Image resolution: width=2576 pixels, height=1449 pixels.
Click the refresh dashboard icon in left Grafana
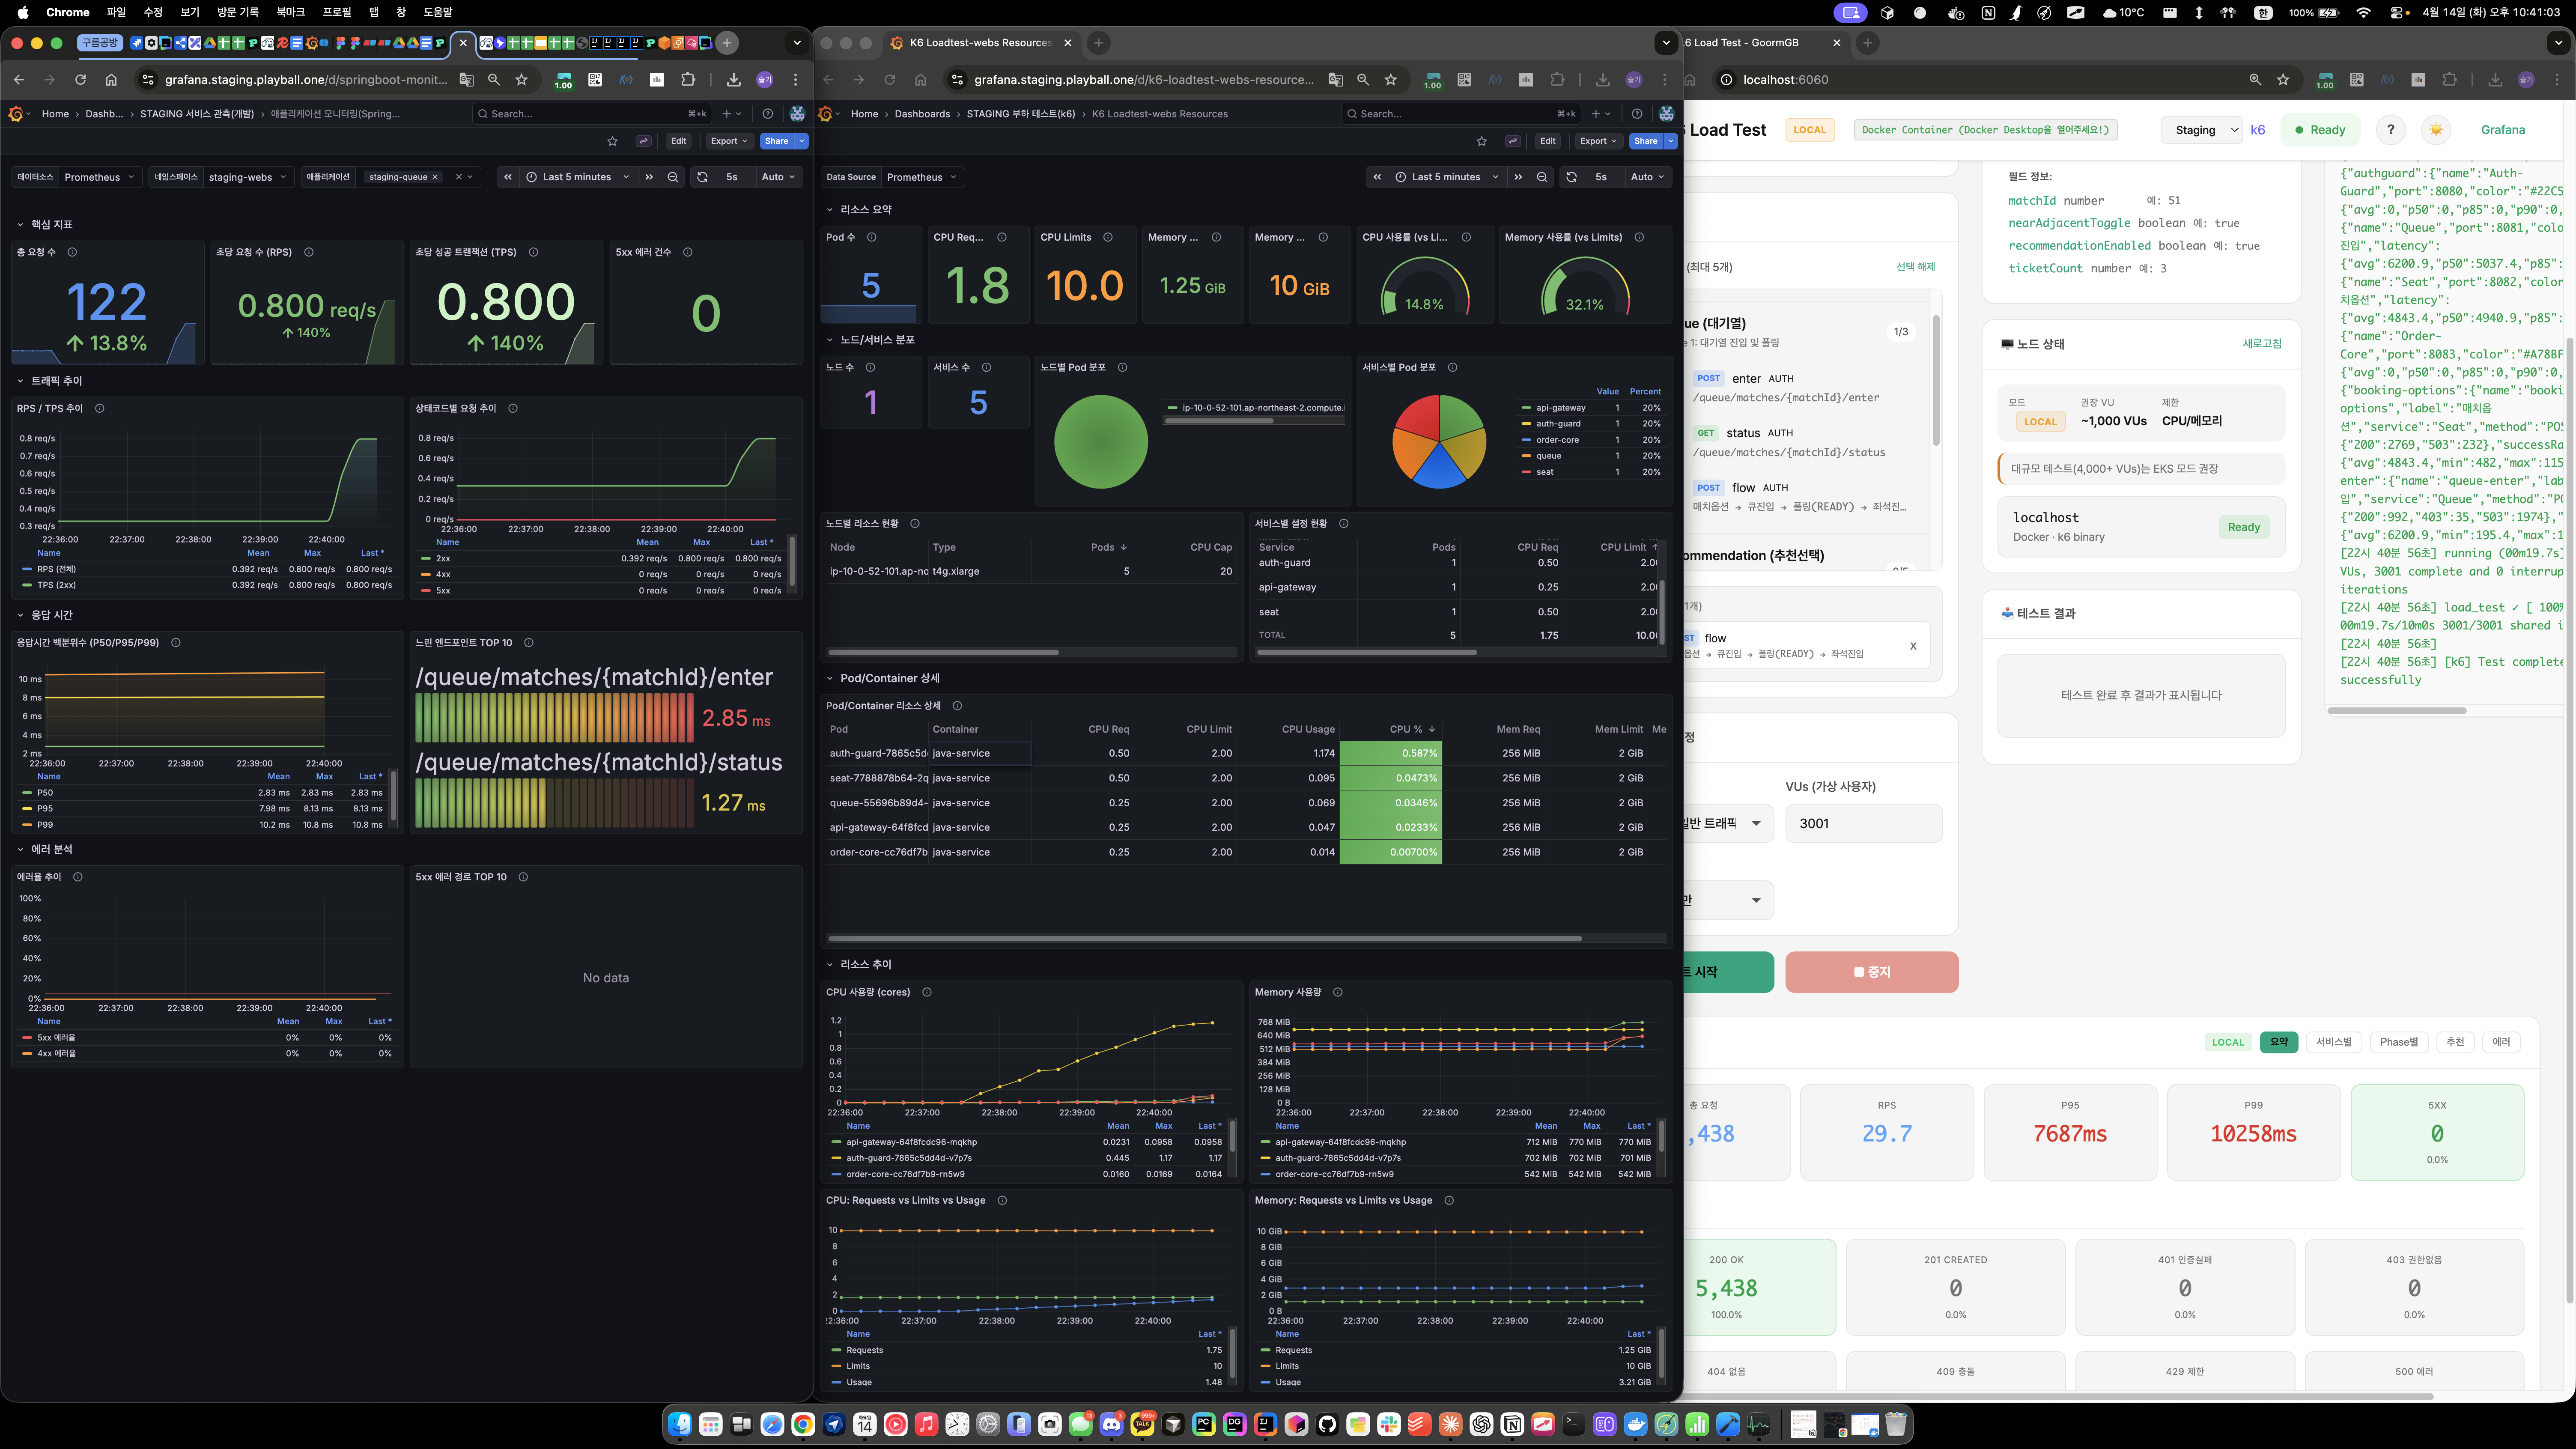click(702, 177)
